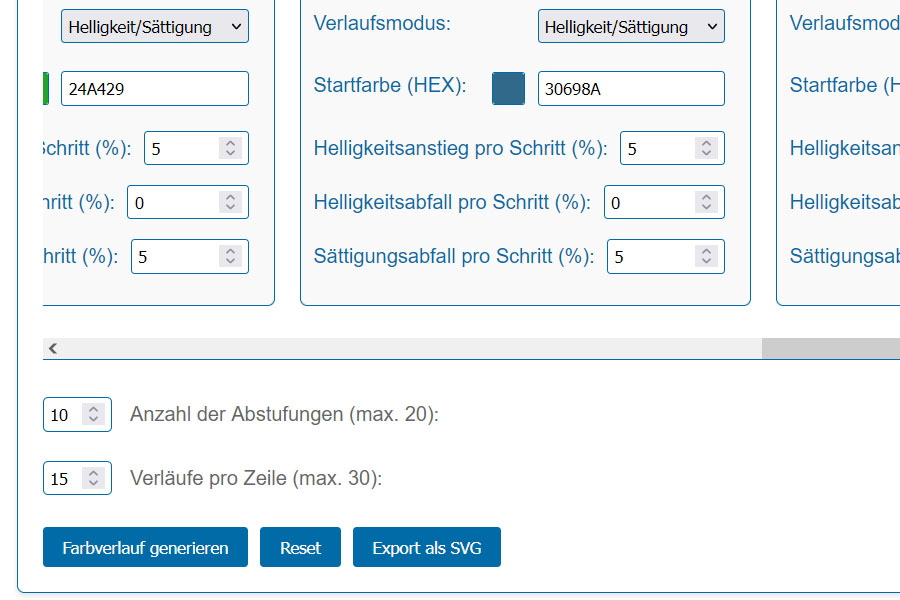Edit the Startfarbe HEX field containing 30698A
The width and height of the screenshot is (900, 600).
(631, 88)
